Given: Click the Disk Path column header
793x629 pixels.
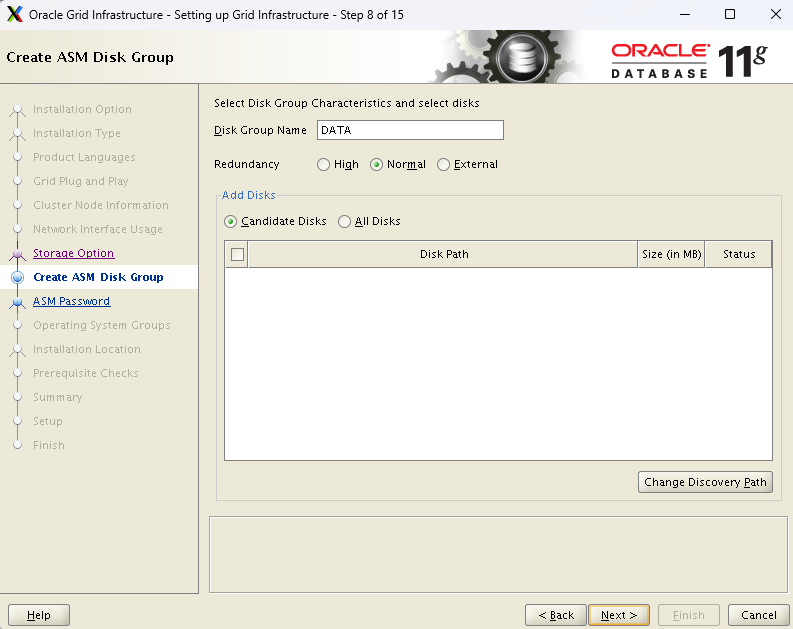Looking at the screenshot, I should [444, 254].
